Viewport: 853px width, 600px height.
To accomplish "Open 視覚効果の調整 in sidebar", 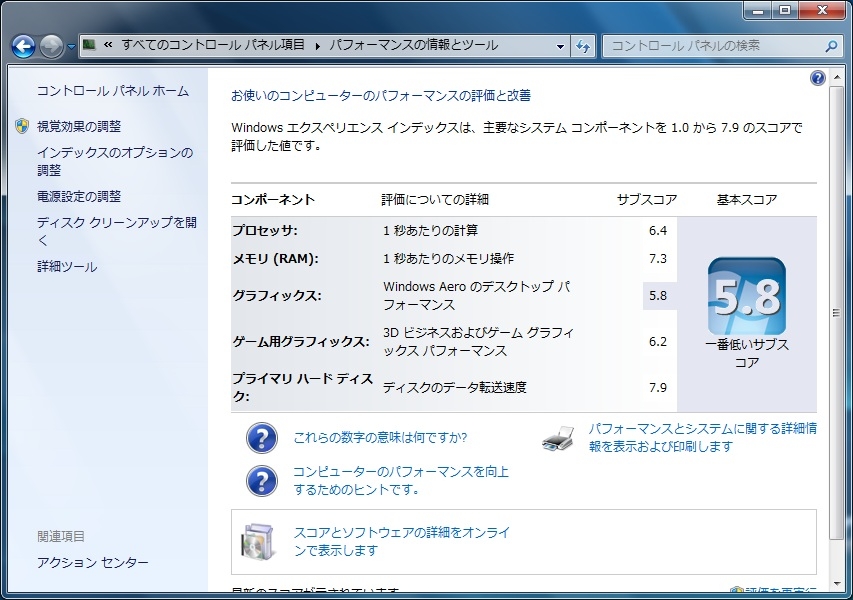I will (78, 127).
